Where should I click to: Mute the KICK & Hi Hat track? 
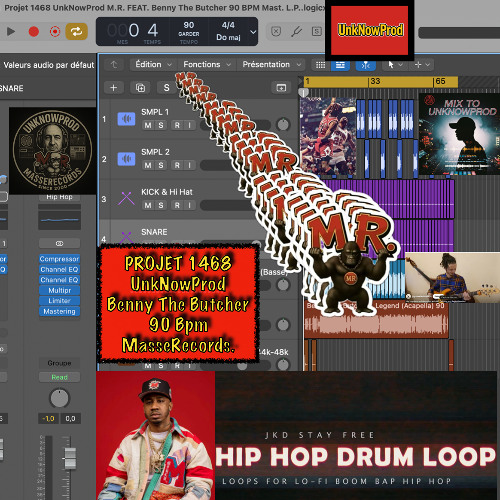pyautogui.click(x=148, y=205)
